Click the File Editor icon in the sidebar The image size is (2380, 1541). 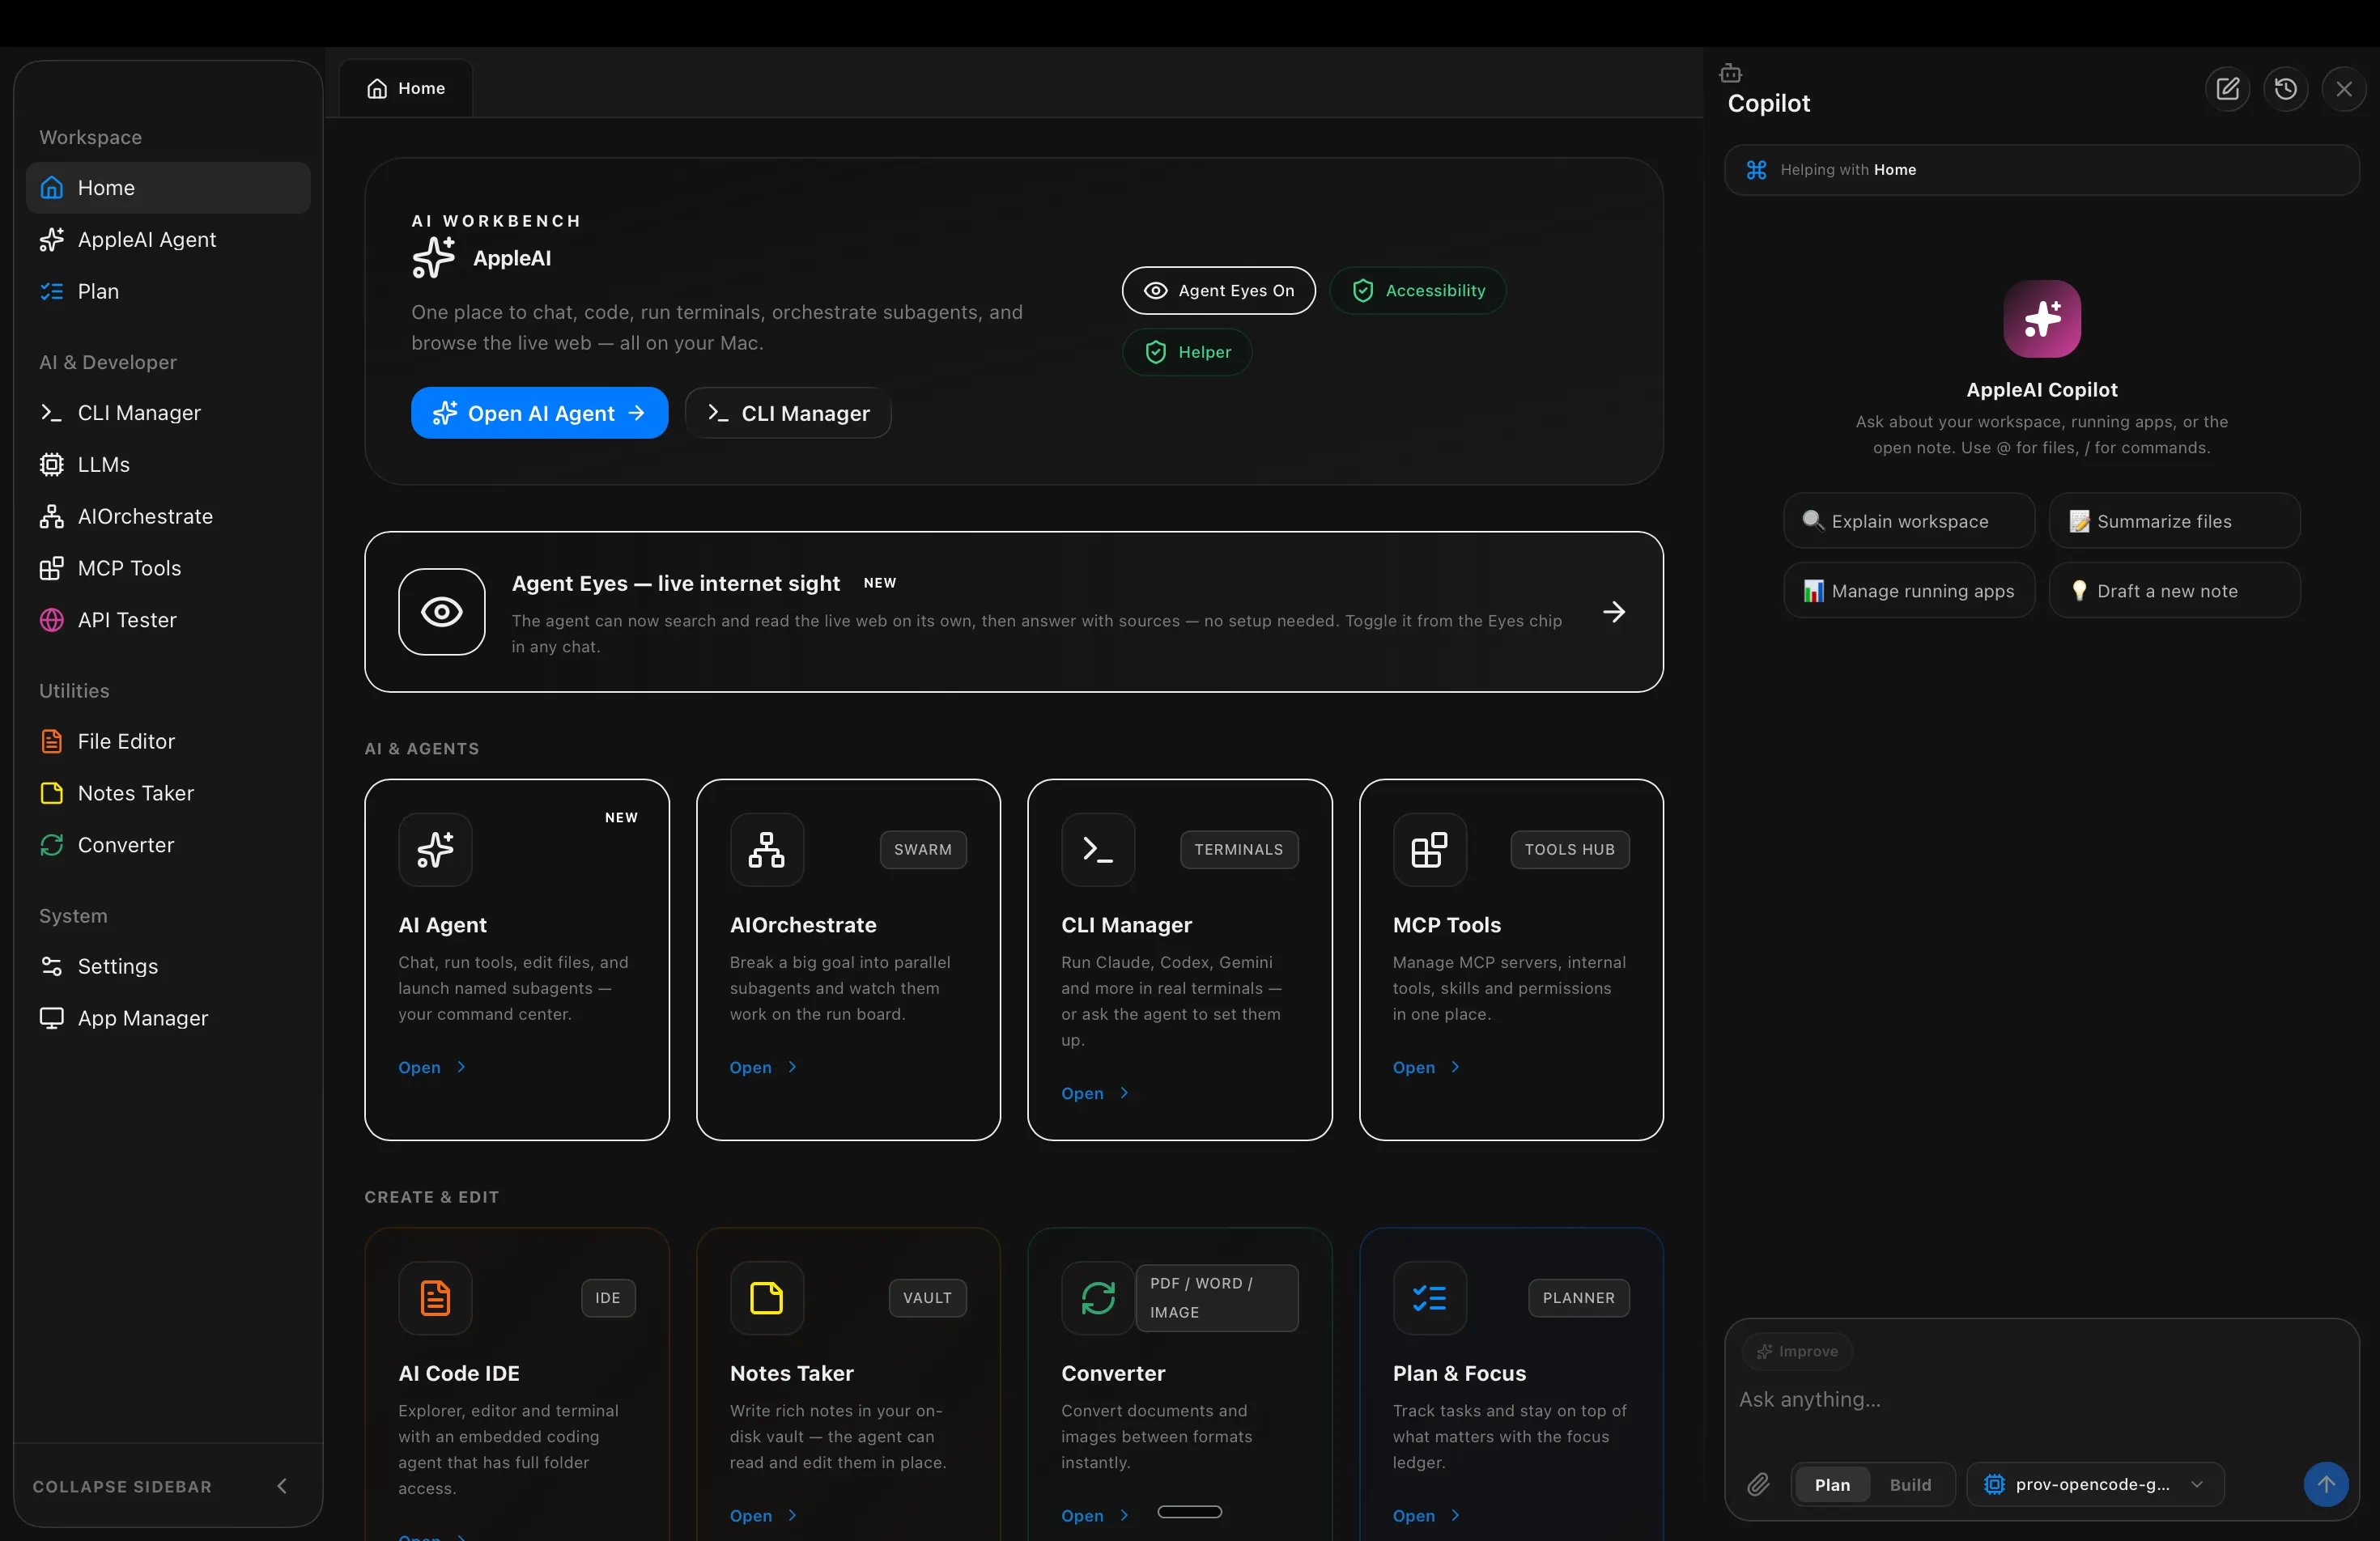[x=51, y=741]
